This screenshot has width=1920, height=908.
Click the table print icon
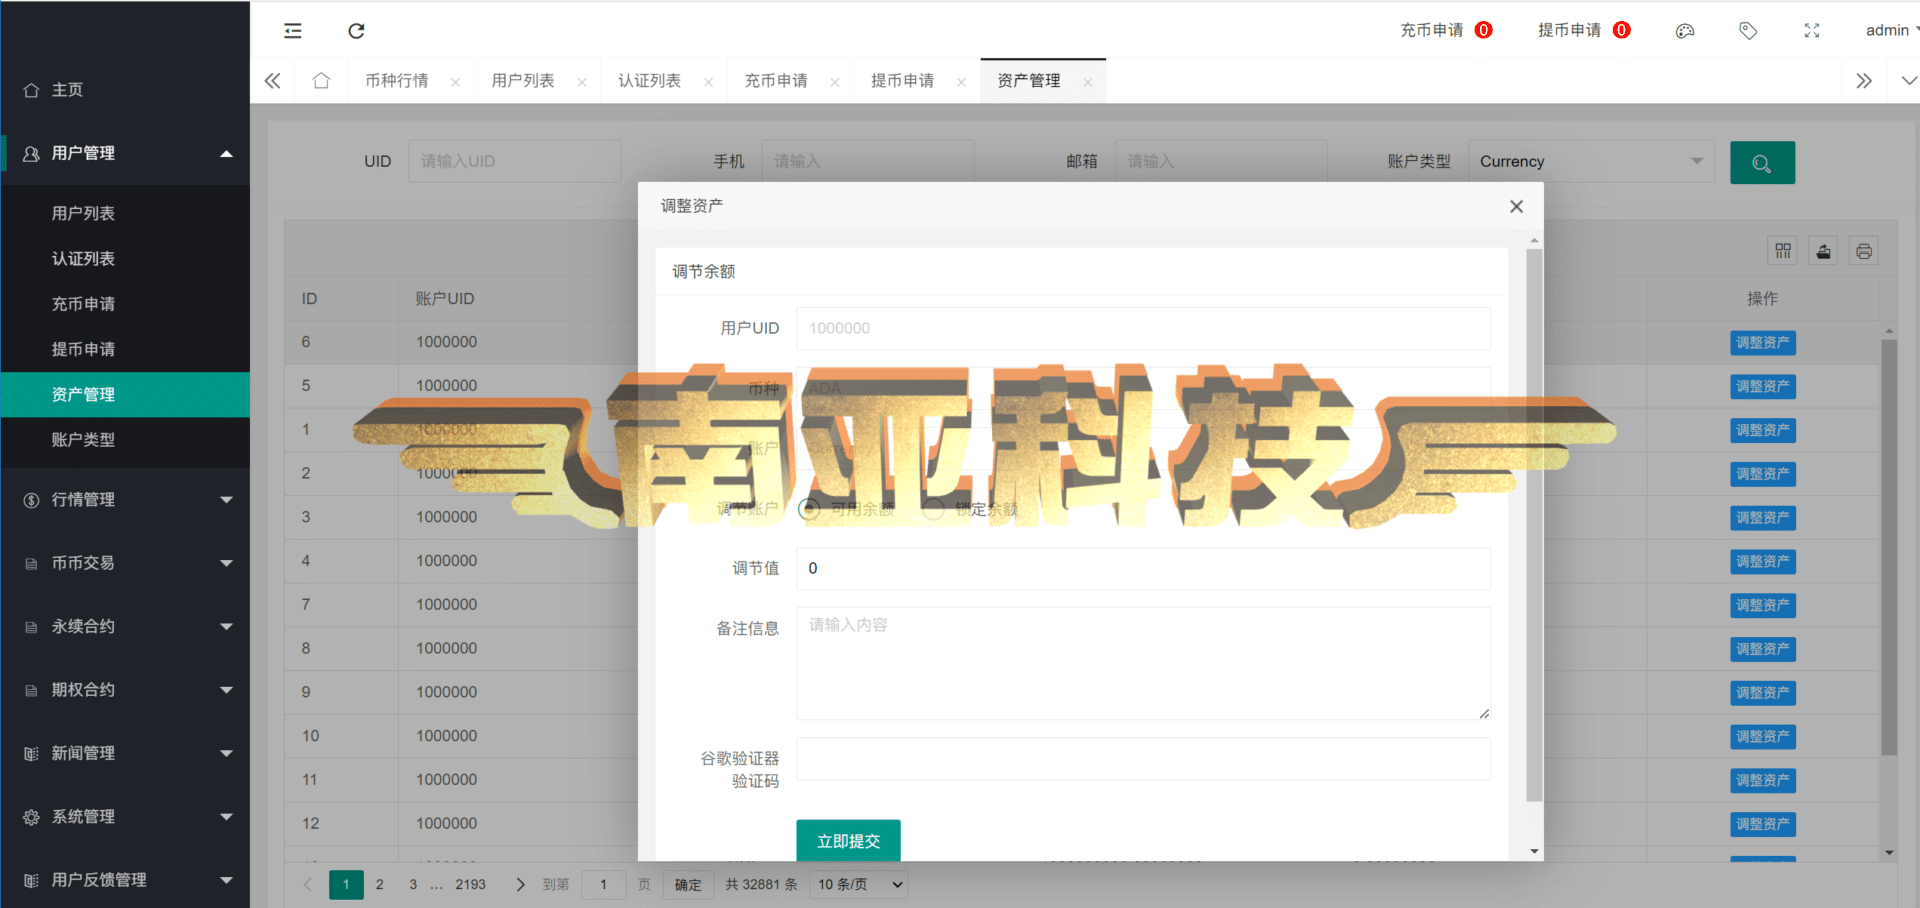point(1864,251)
